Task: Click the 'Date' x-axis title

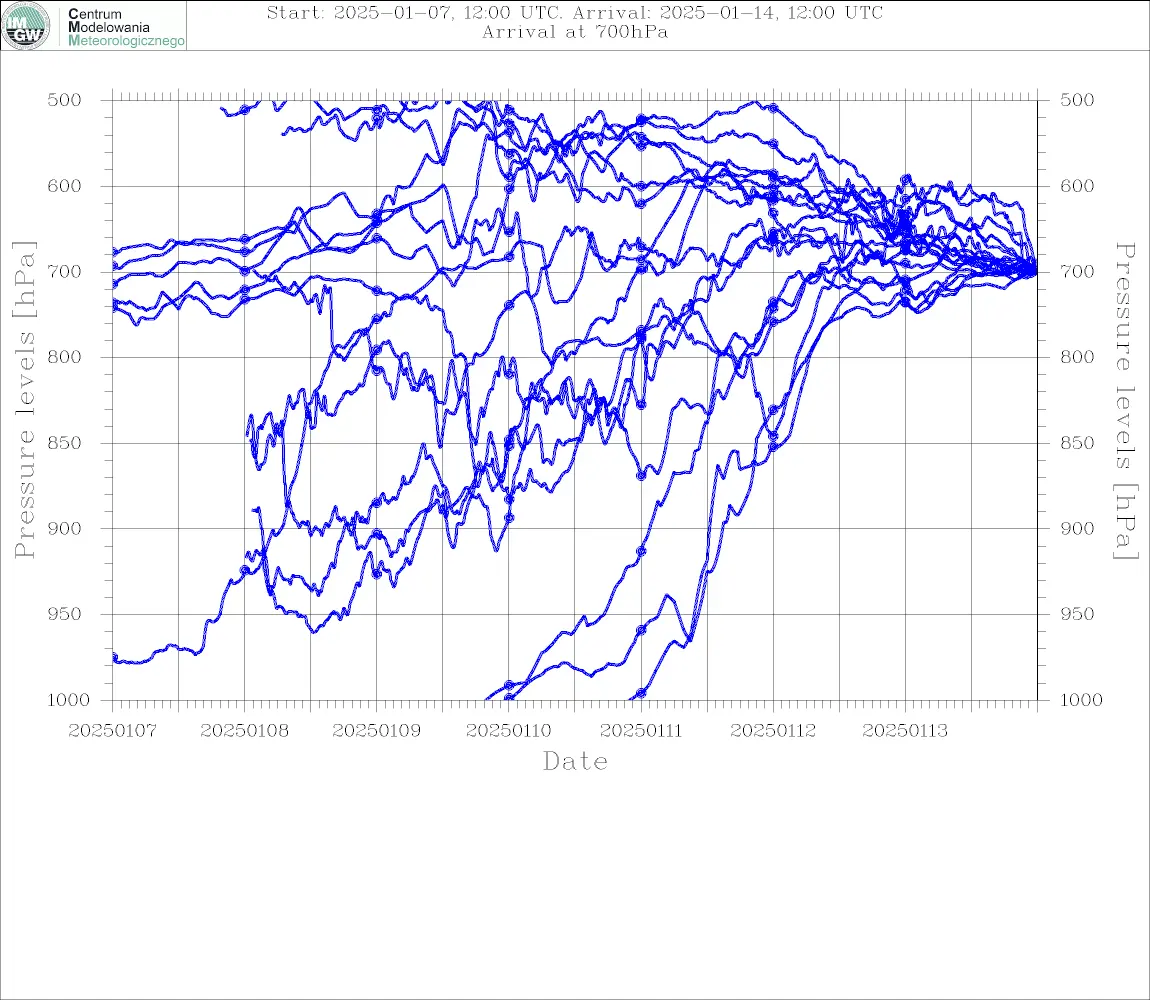Action: pos(575,762)
